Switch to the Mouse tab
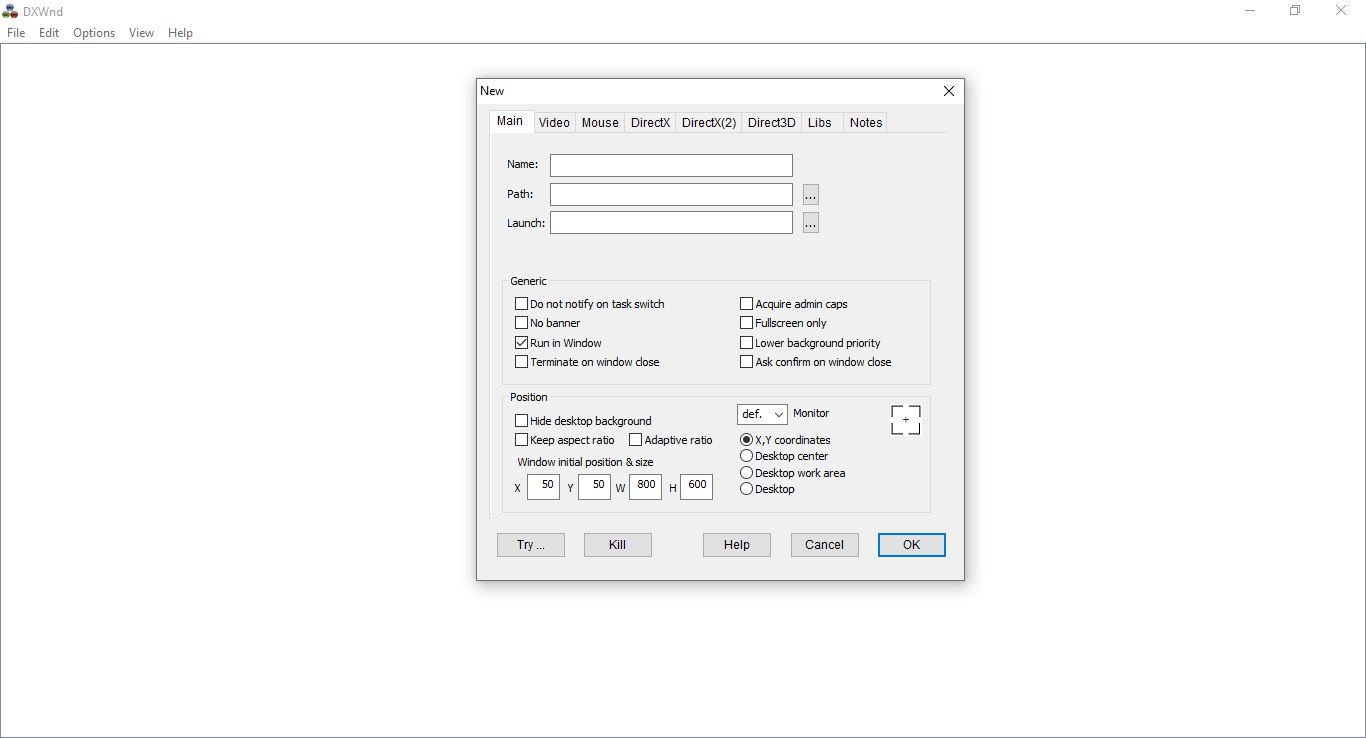This screenshot has height=738, width=1366. 600,123
